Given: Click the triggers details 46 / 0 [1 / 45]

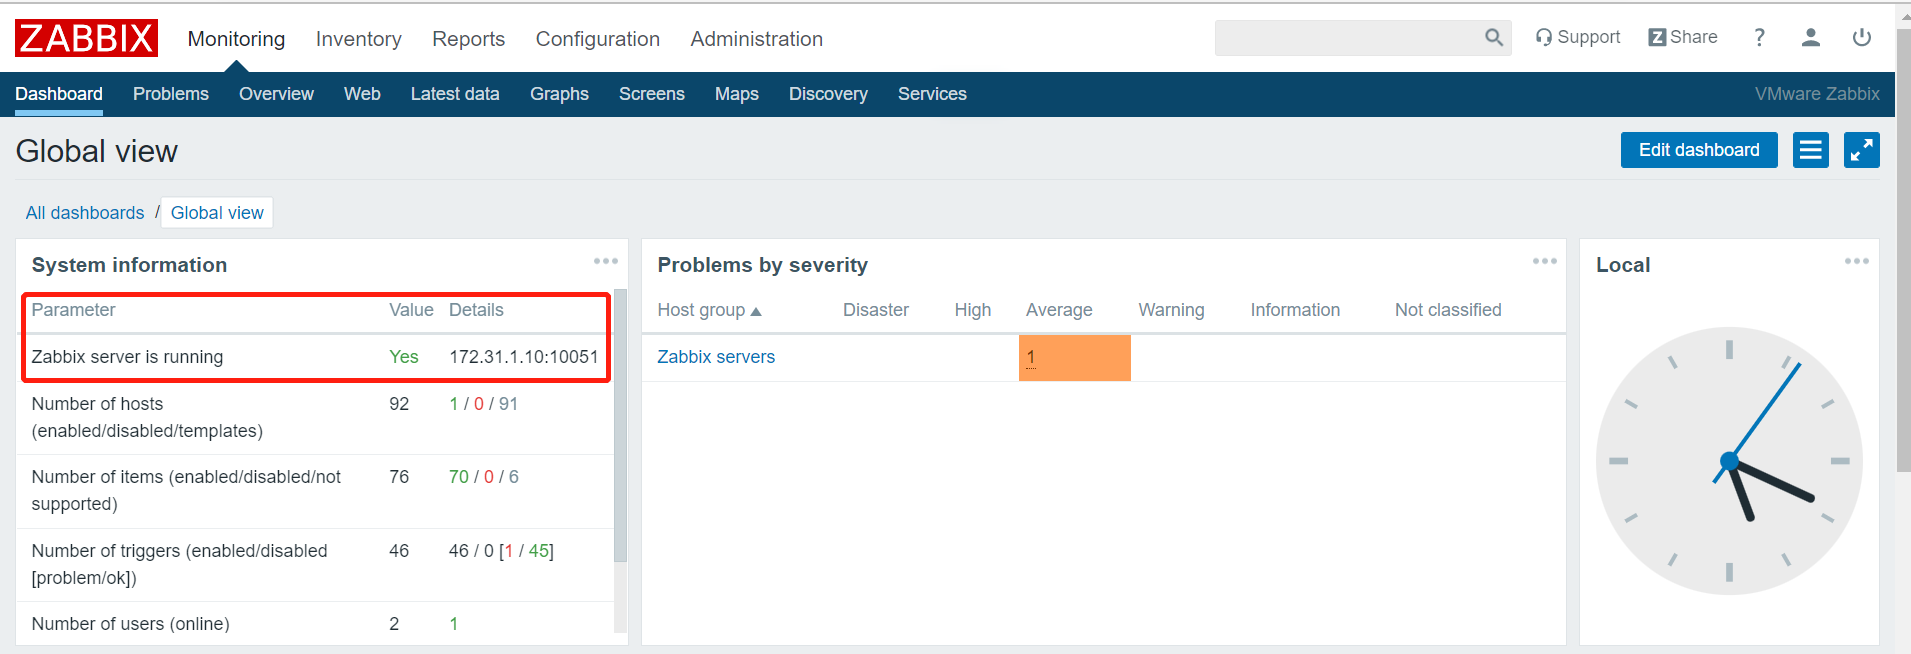Looking at the screenshot, I should (501, 551).
